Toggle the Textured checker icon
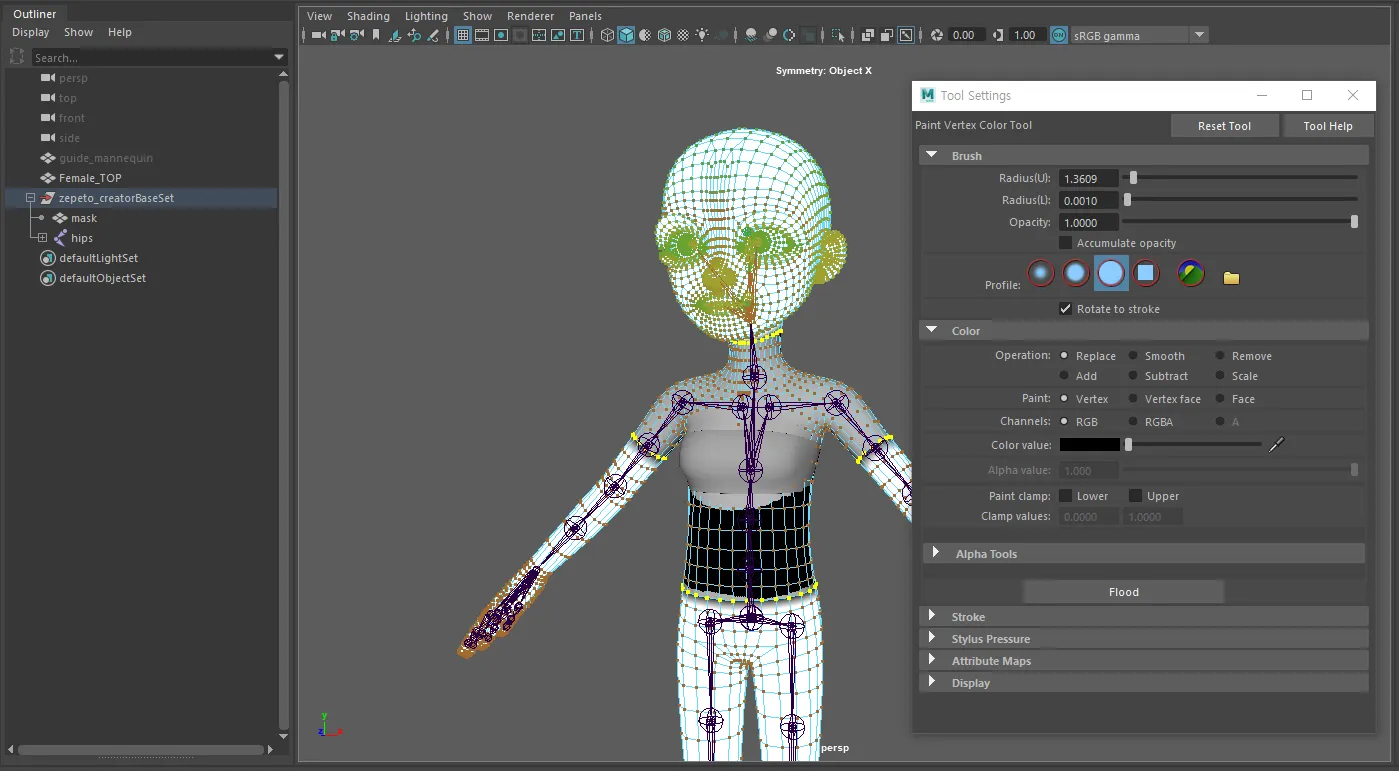Viewport: 1399px width, 771px height. click(683, 35)
